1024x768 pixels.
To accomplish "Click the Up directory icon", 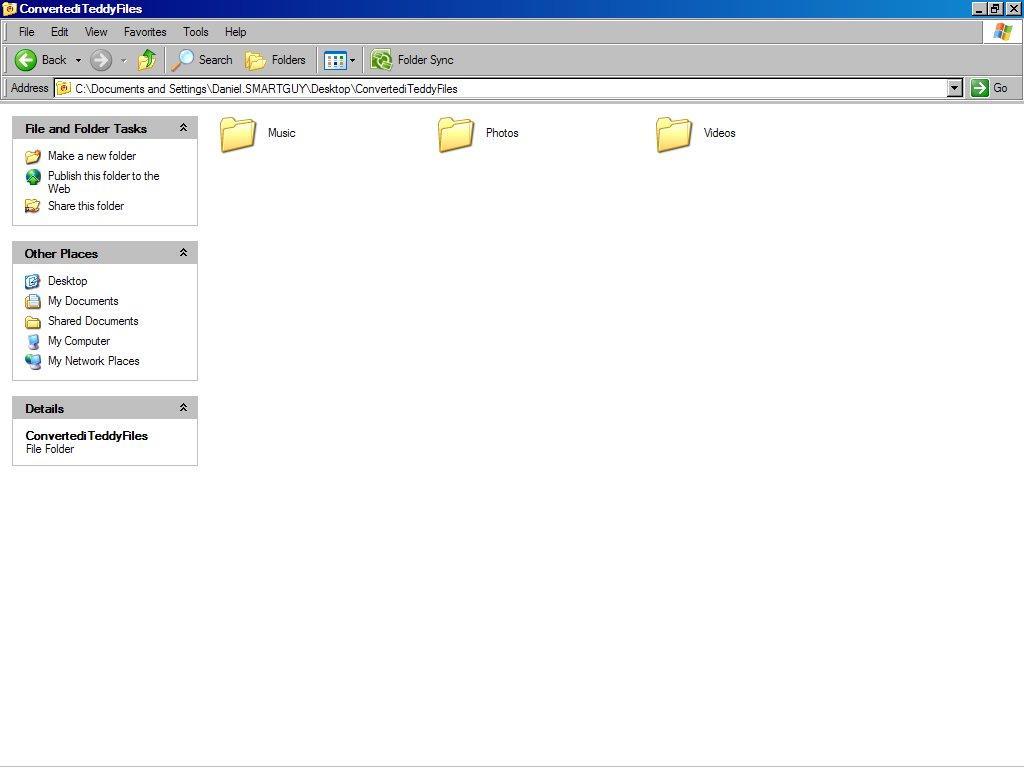I will tap(146, 60).
